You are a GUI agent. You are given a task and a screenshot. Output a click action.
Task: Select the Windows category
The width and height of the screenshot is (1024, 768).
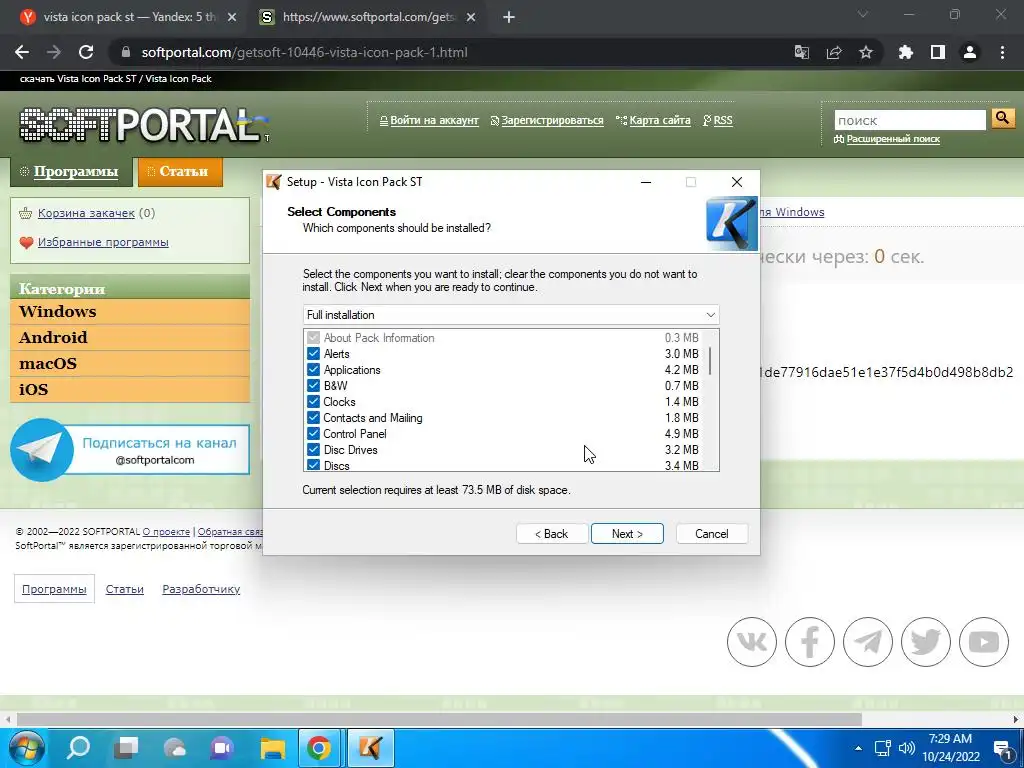(130, 312)
